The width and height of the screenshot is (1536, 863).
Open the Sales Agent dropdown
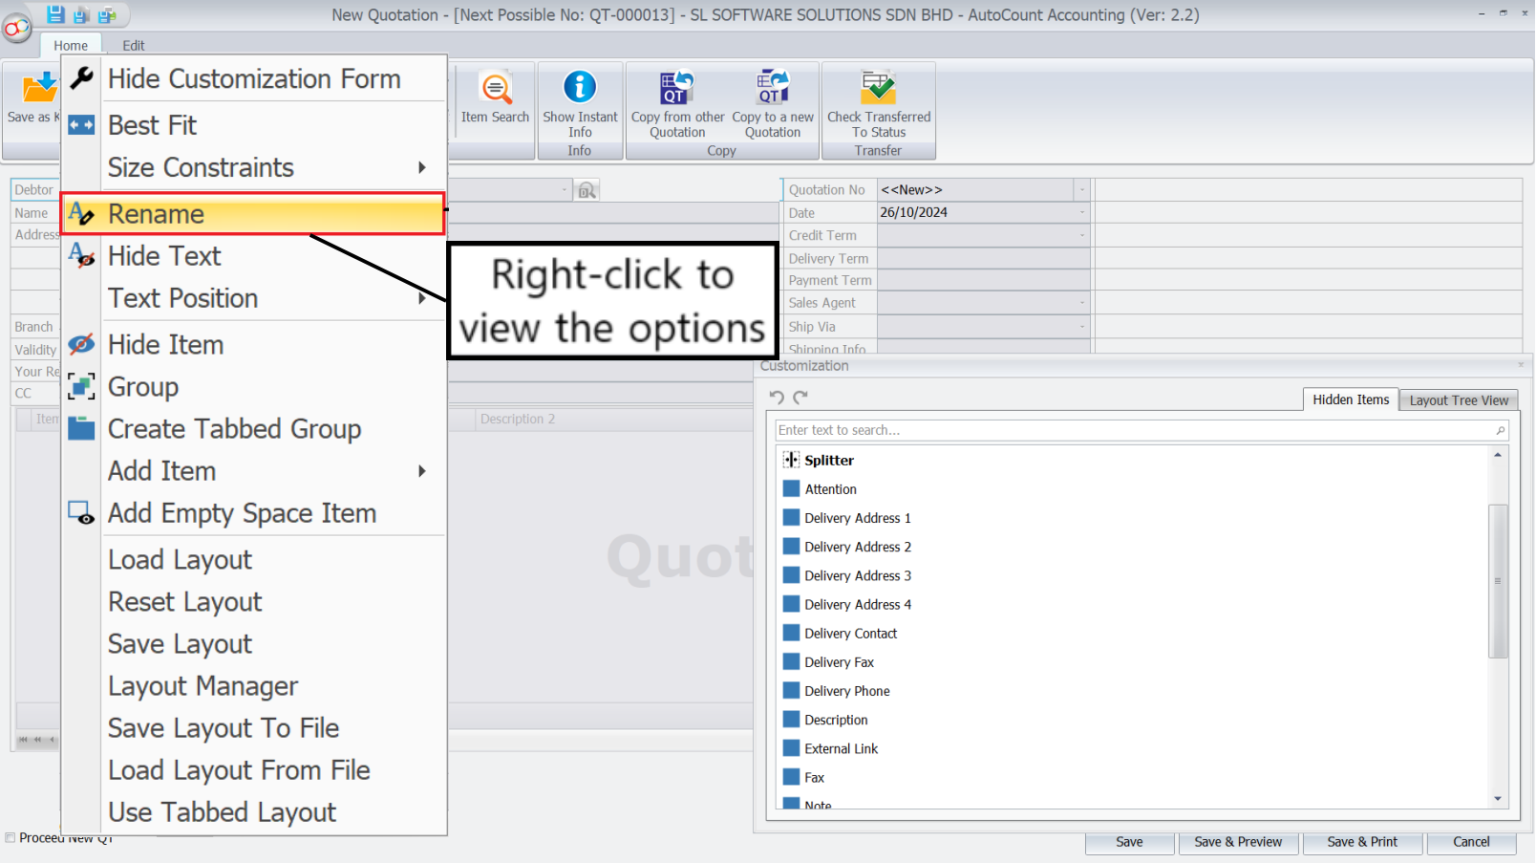click(x=1082, y=303)
